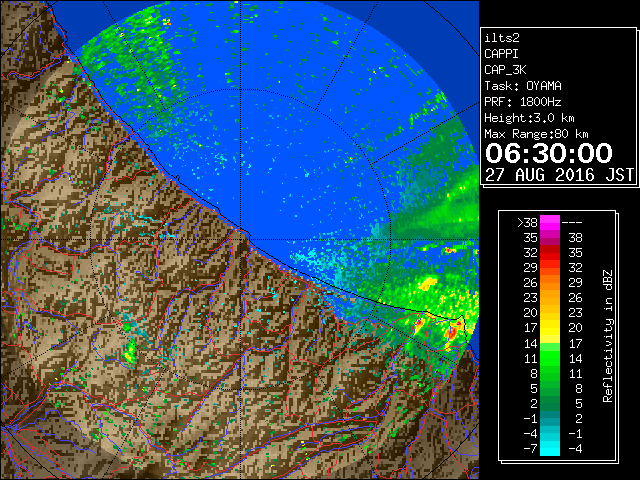Click the radar center at range ring crosshair
The height and width of the screenshot is (480, 640).
click(241, 240)
